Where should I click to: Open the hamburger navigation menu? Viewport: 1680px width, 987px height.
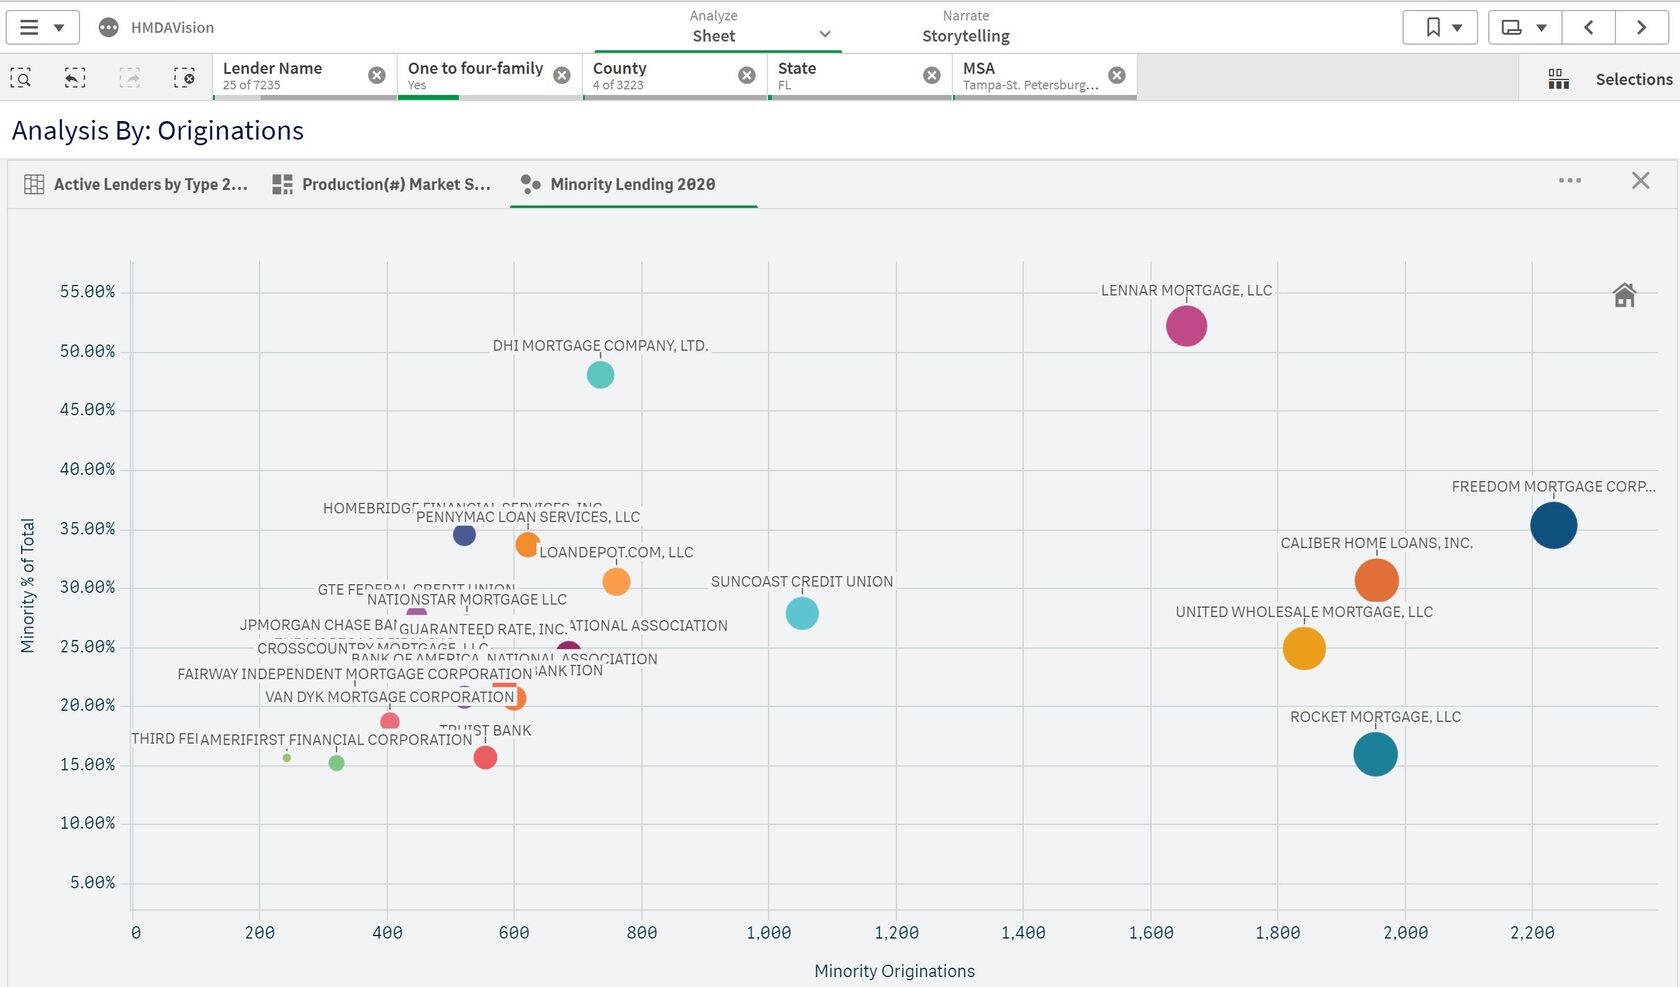pos(29,27)
